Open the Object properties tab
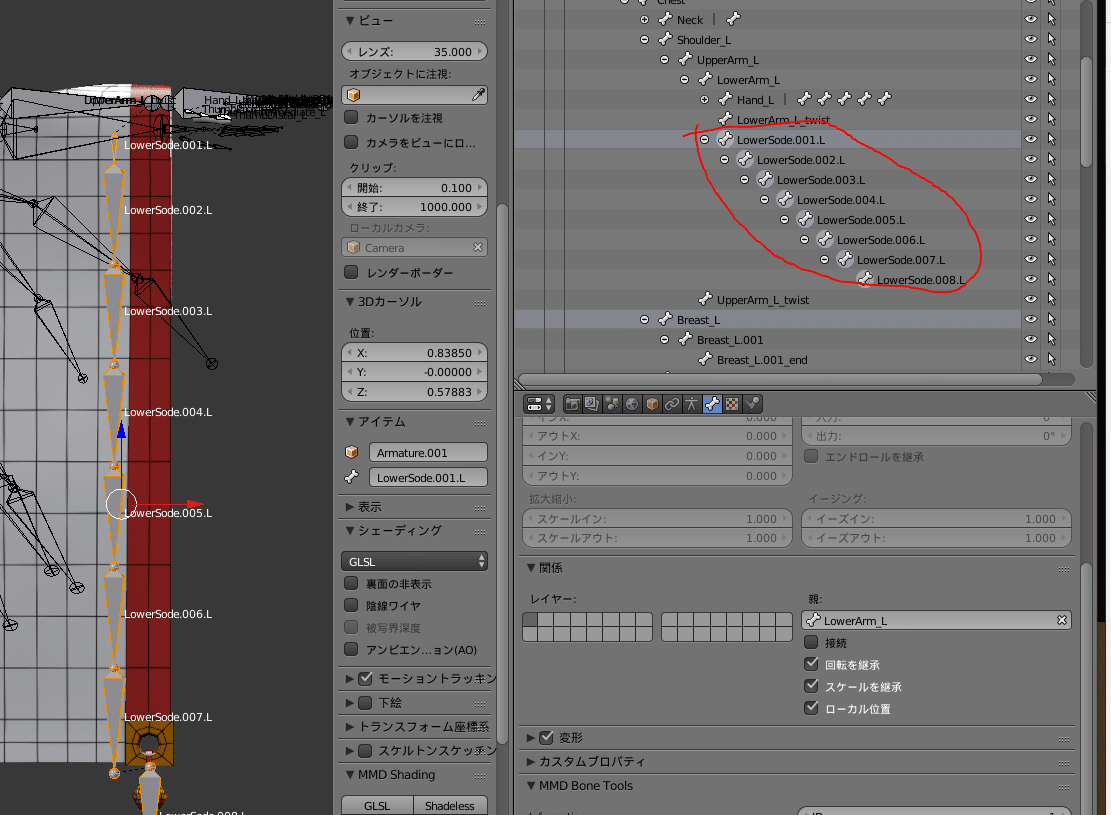Screen dimensions: 1111x815 click(x=652, y=404)
